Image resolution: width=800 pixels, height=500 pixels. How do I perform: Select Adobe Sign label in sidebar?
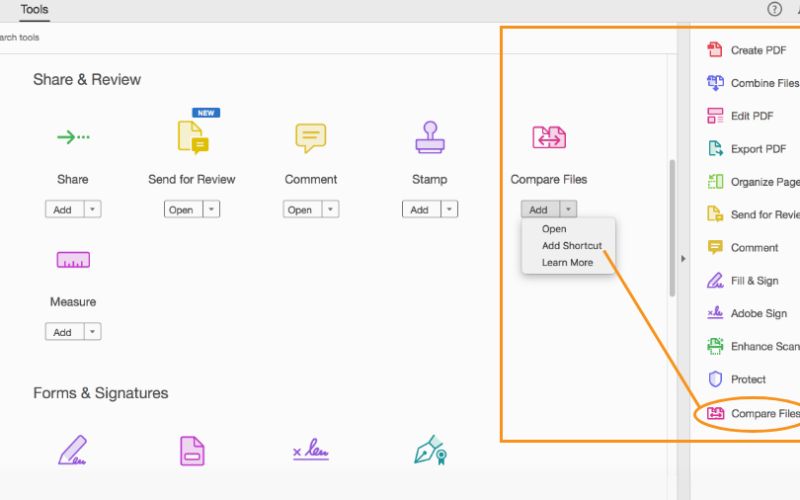[x=759, y=313]
